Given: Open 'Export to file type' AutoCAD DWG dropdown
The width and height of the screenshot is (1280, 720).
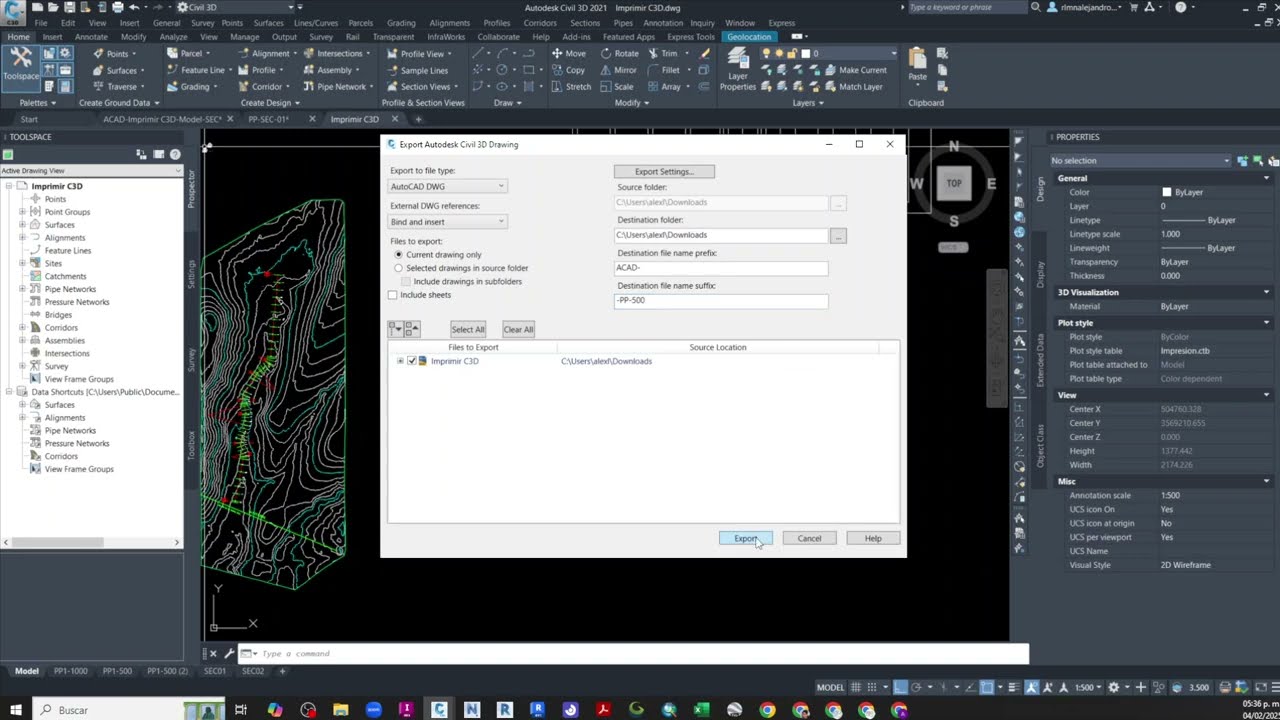Looking at the screenshot, I should (x=448, y=187).
